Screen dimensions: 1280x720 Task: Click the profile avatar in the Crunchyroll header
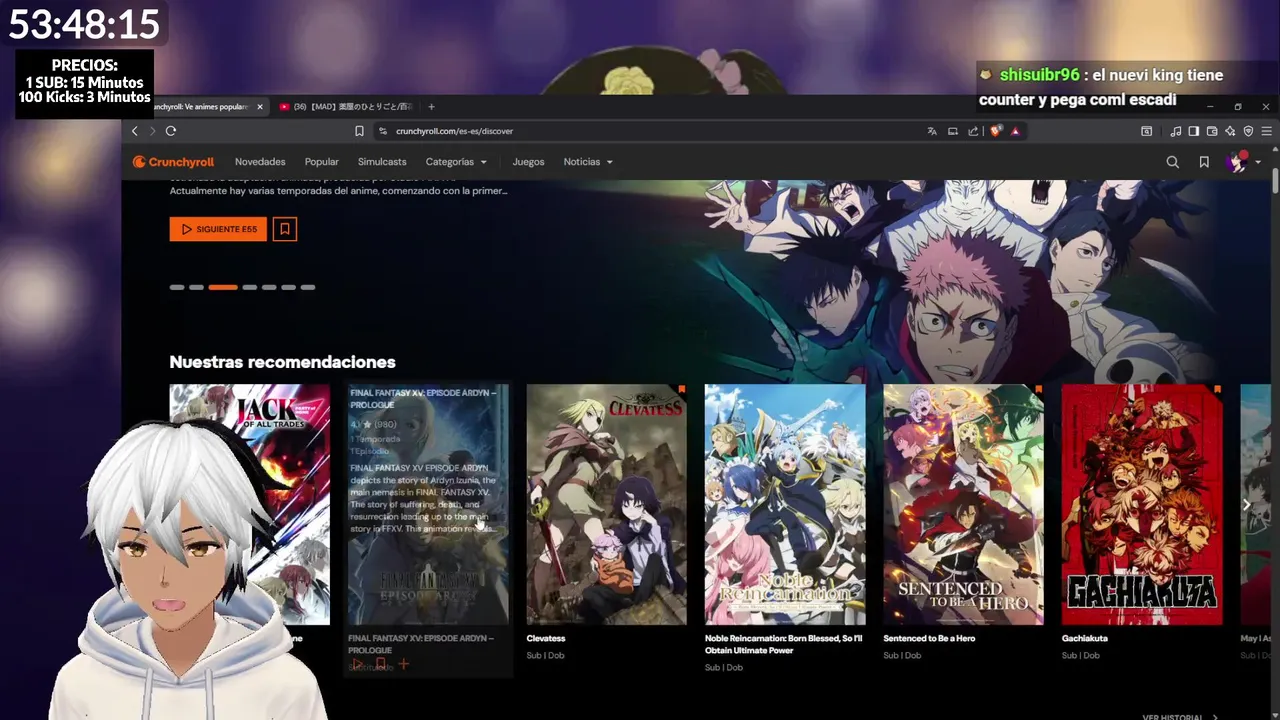(1238, 162)
